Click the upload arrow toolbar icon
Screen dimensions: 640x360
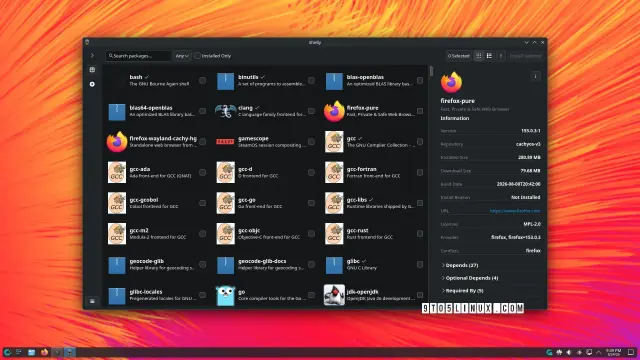click(501, 56)
